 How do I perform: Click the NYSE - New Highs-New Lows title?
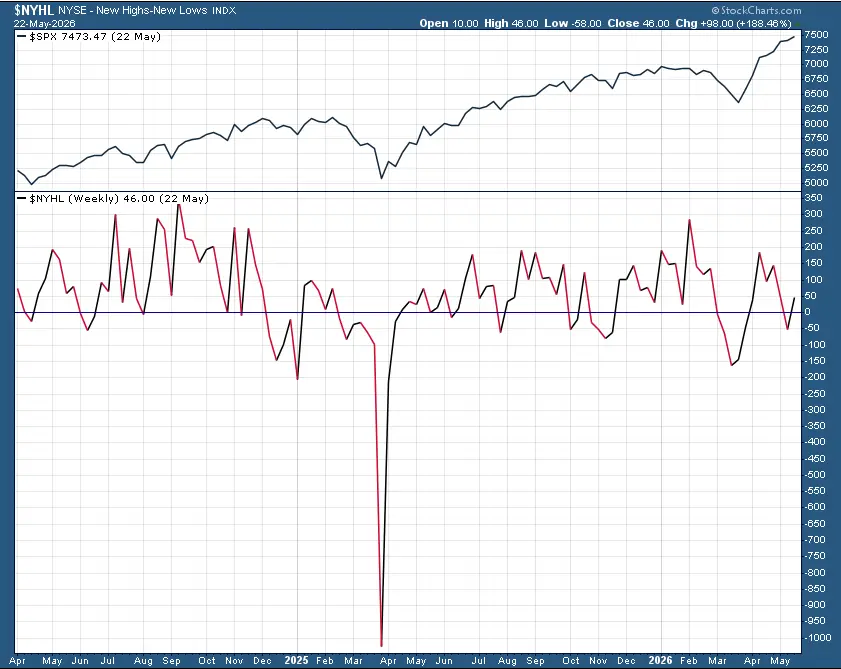(132, 10)
